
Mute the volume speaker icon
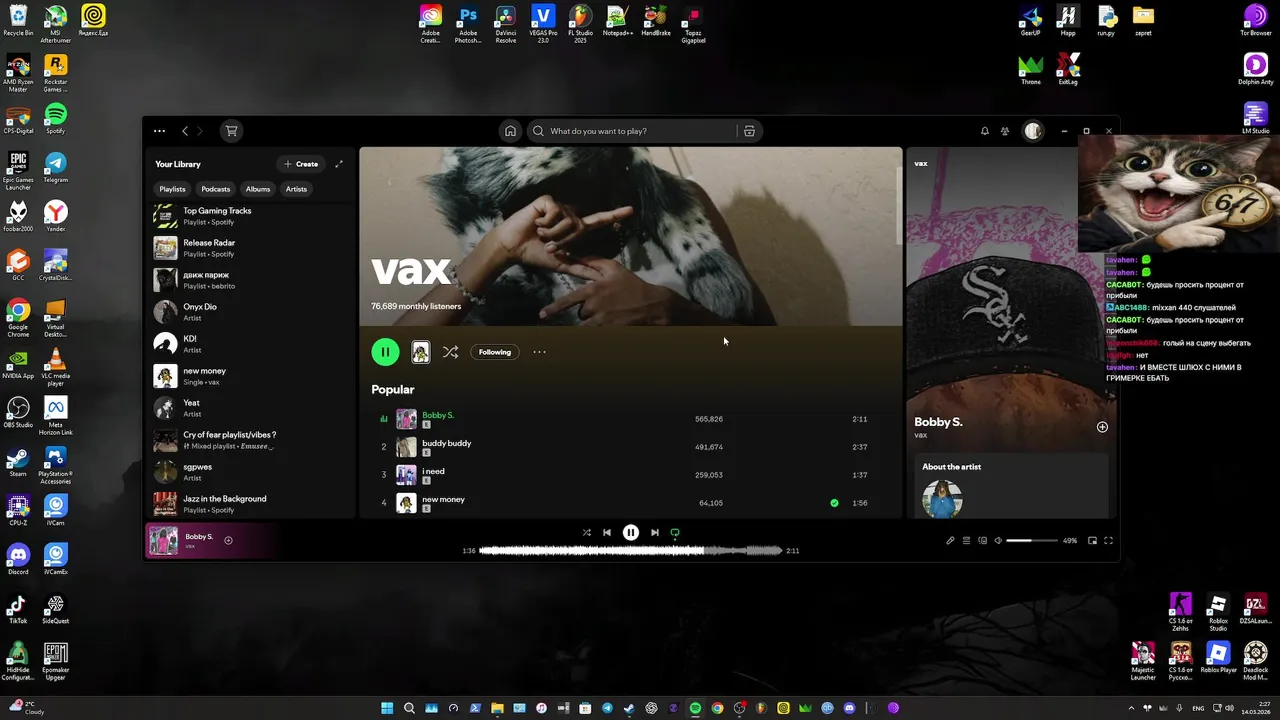click(998, 541)
